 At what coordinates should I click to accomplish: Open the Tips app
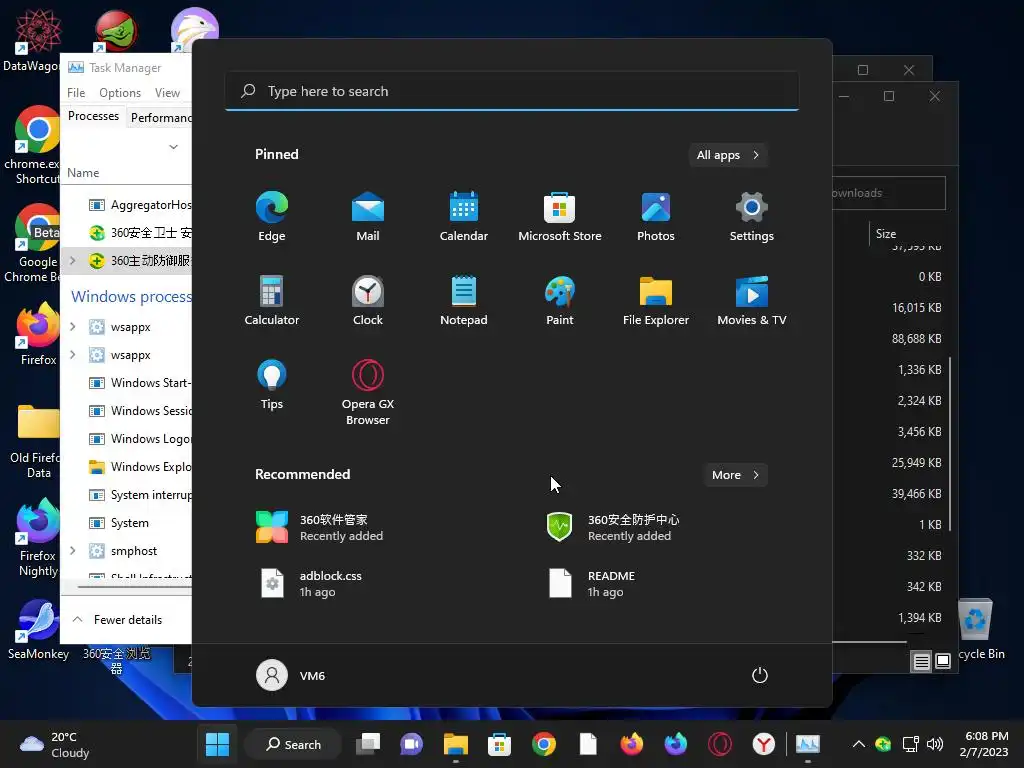tap(272, 385)
